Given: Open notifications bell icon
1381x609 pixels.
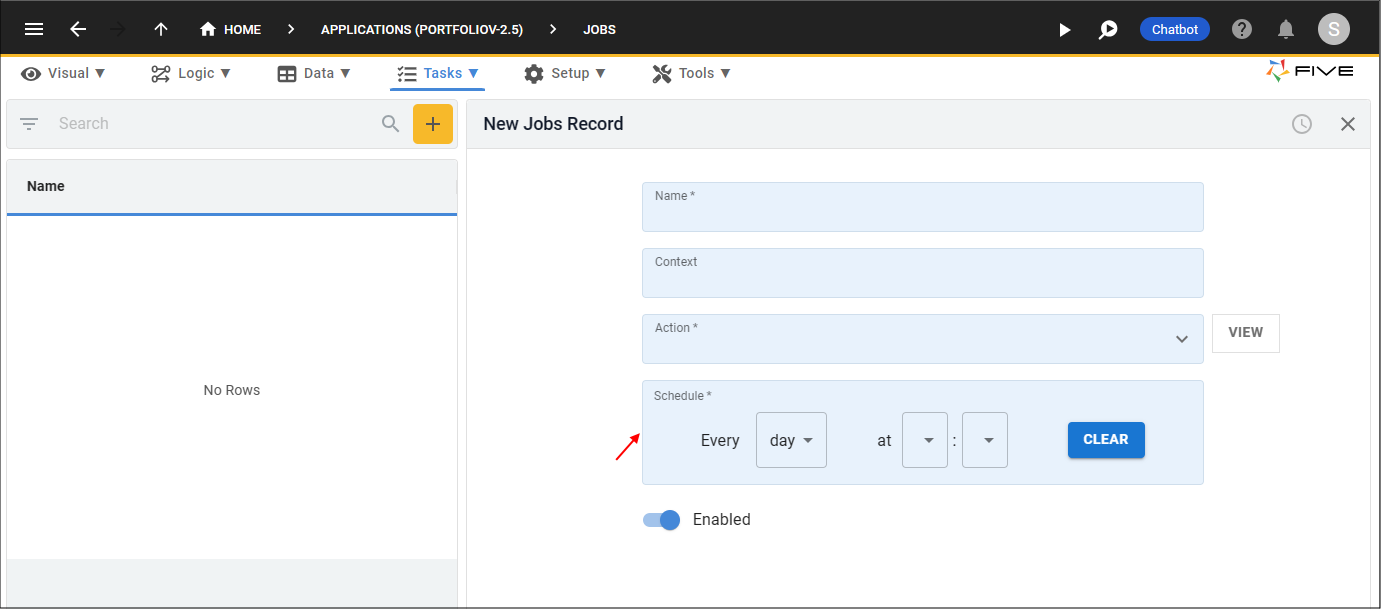Looking at the screenshot, I should 1288,29.
